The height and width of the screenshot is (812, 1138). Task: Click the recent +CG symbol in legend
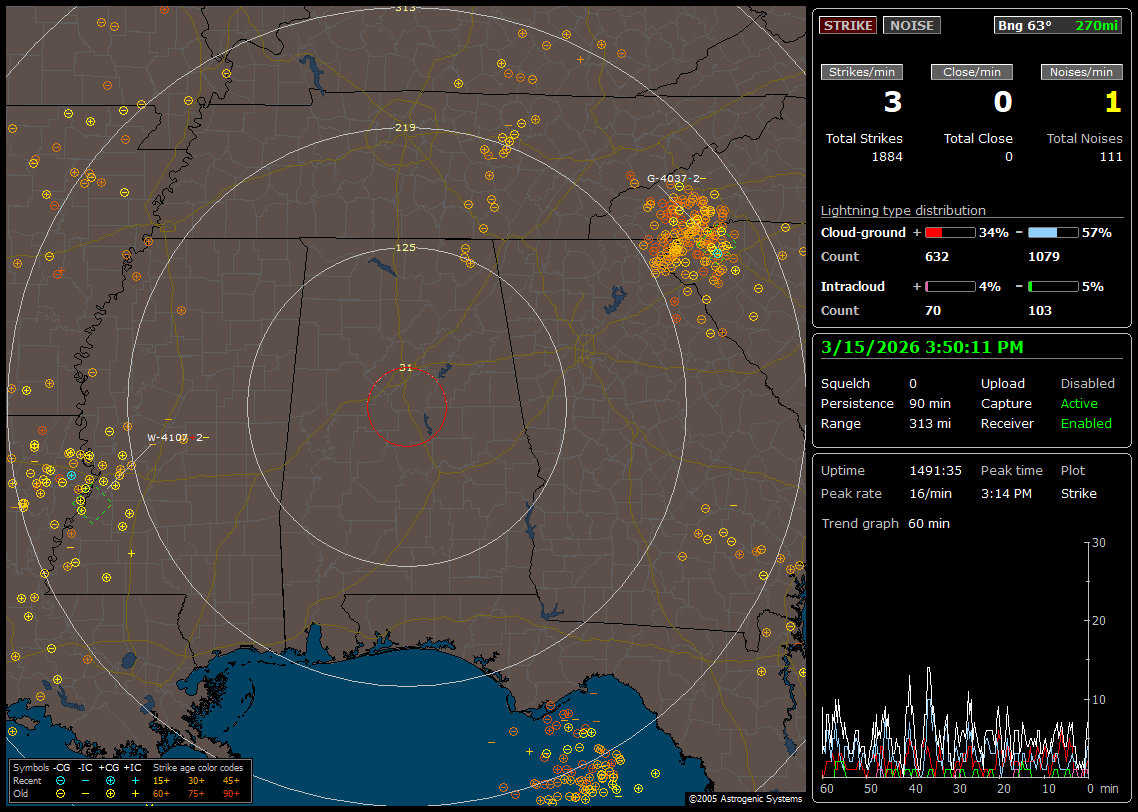tap(110, 780)
